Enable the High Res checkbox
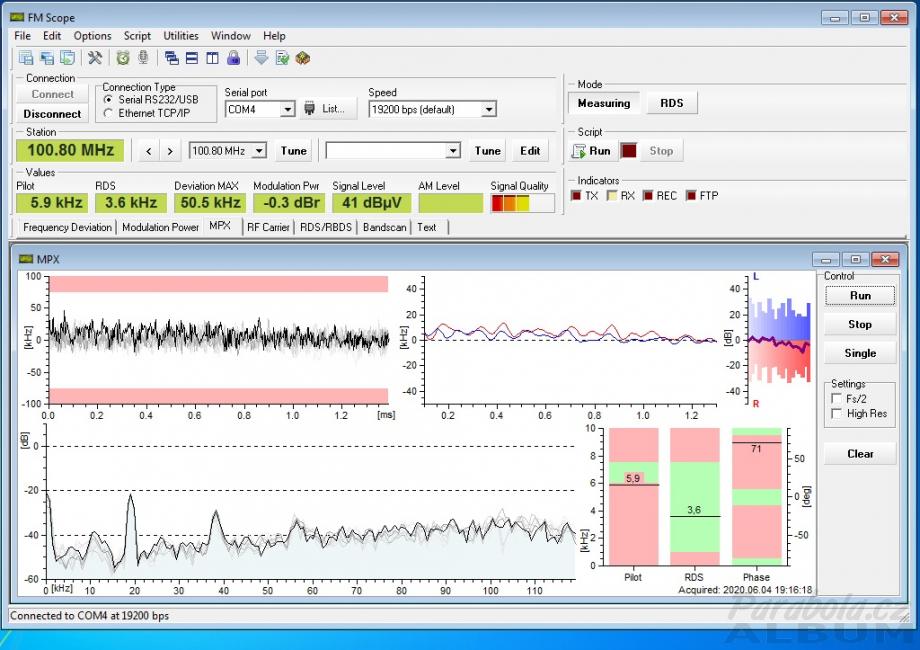 (x=837, y=414)
